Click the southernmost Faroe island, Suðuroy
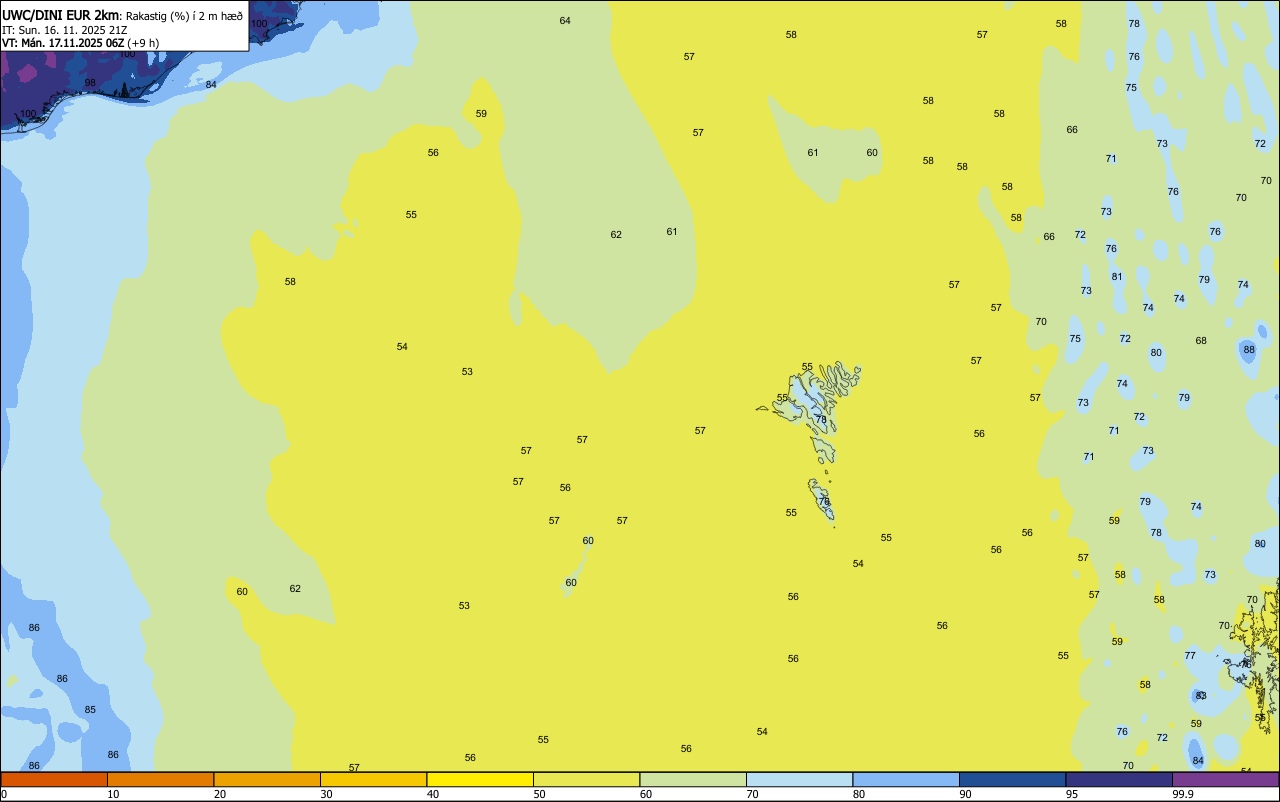Image resolution: width=1280 pixels, height=802 pixels. pos(822,500)
